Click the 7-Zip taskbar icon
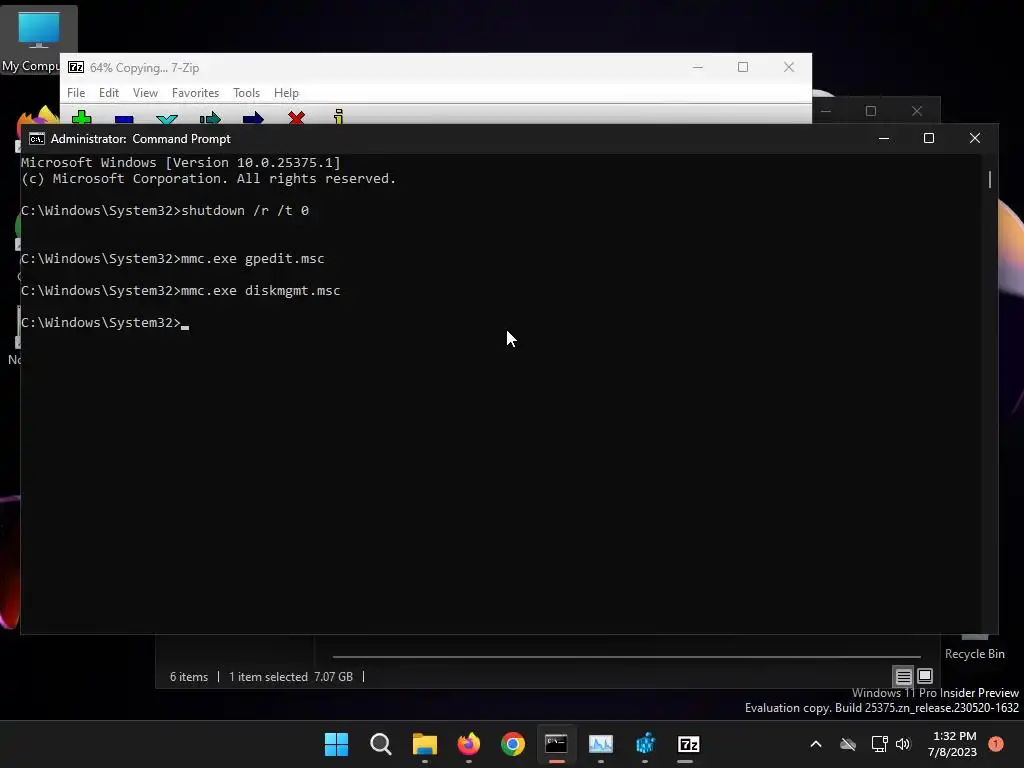This screenshot has height=768, width=1024. pyautogui.click(x=689, y=744)
